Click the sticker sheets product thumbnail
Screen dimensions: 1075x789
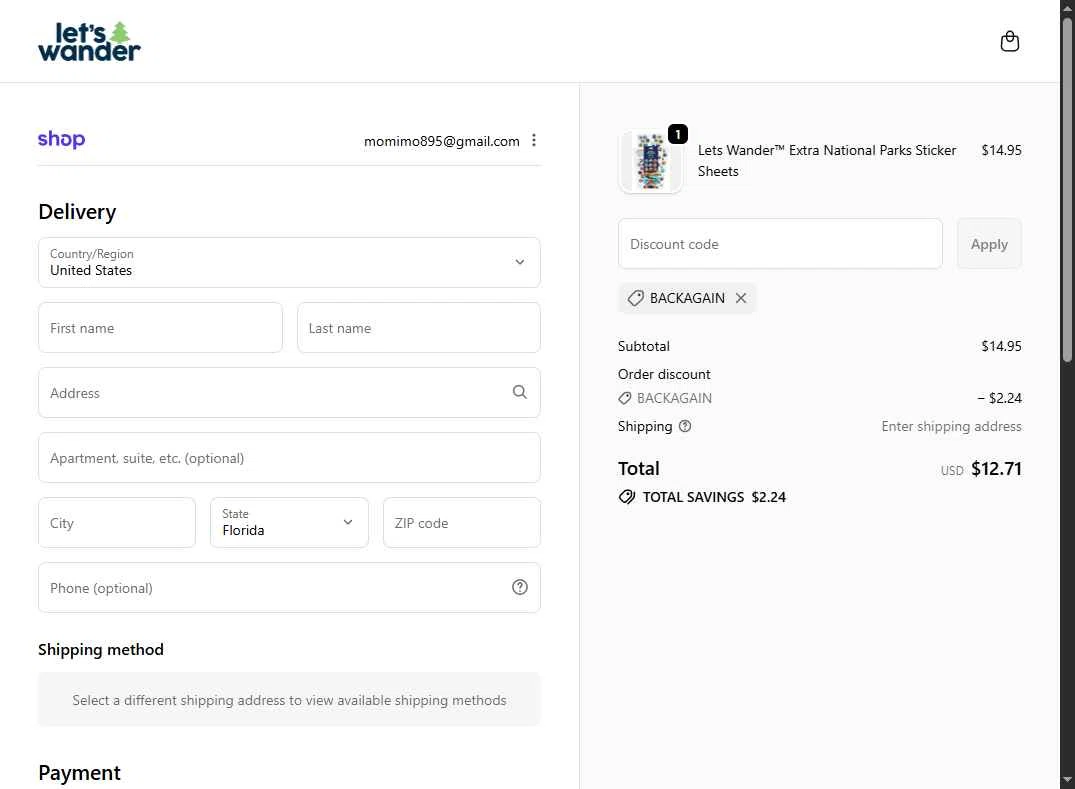(x=651, y=162)
